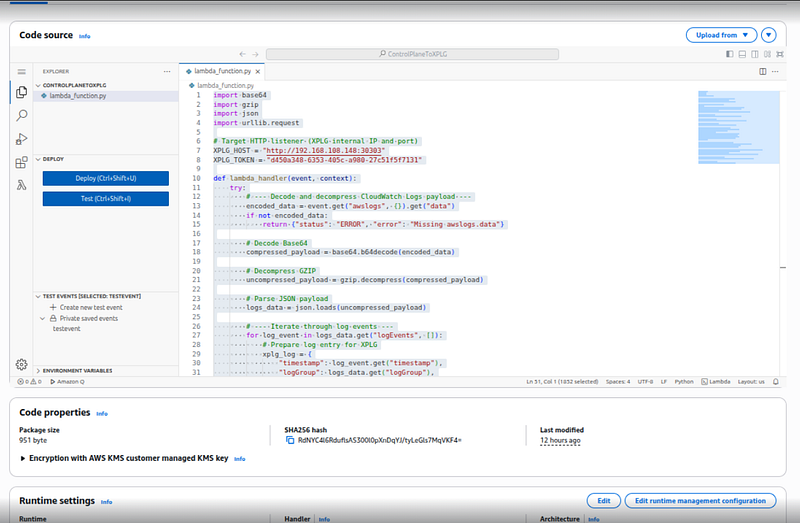The image size is (800, 523).
Task: Click the Deploy (Ctrl+Shift+U) button
Action: tap(106, 178)
